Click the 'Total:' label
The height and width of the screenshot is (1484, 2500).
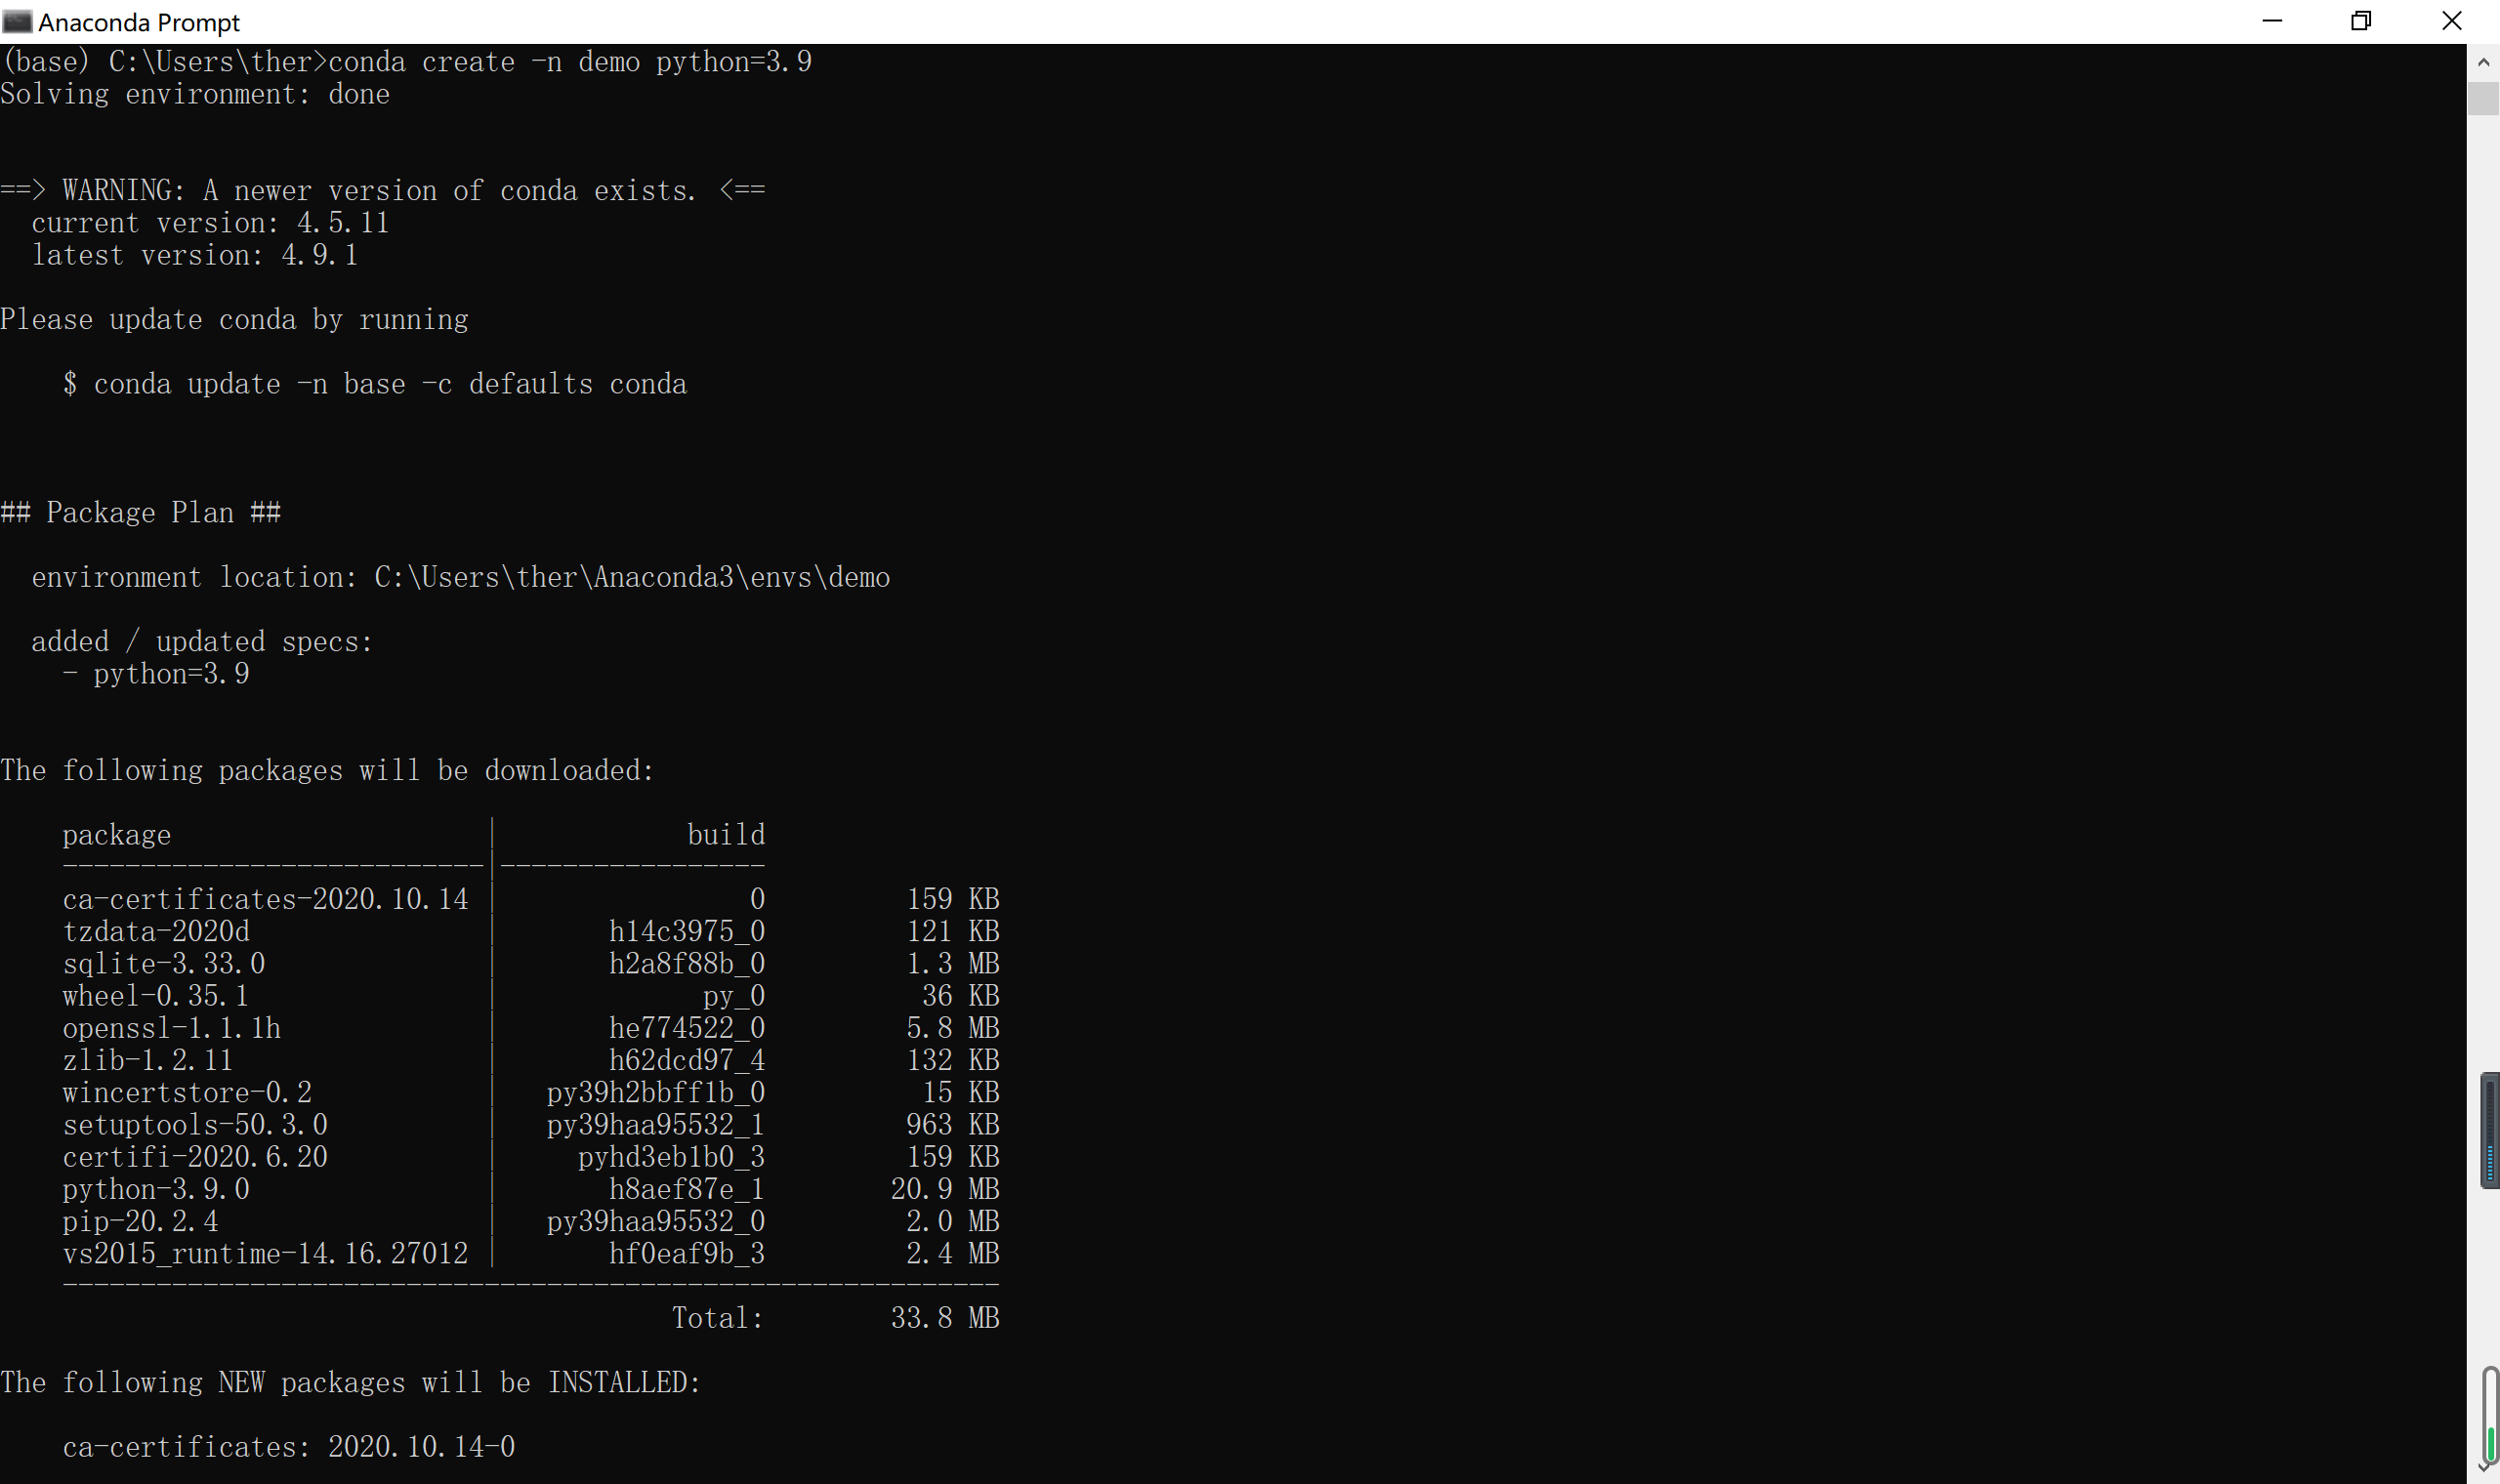click(x=718, y=1318)
